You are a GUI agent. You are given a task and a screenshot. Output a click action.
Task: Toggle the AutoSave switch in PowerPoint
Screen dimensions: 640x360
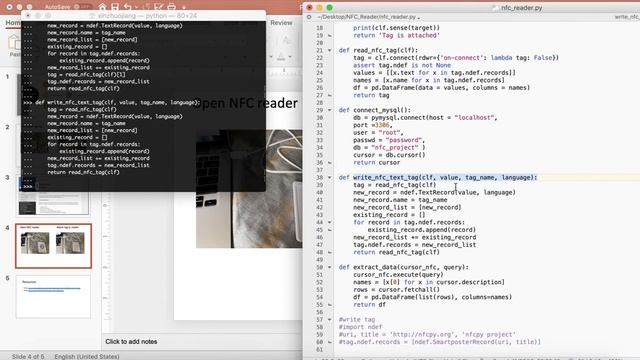[x=83, y=7]
